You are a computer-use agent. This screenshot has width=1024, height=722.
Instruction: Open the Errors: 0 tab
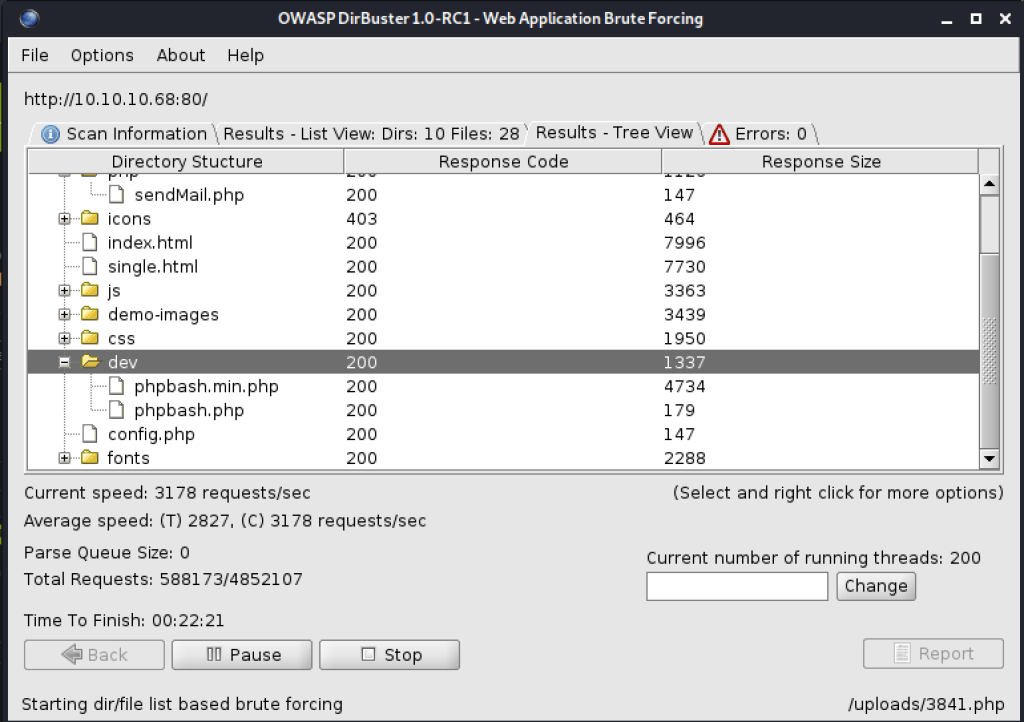760,134
